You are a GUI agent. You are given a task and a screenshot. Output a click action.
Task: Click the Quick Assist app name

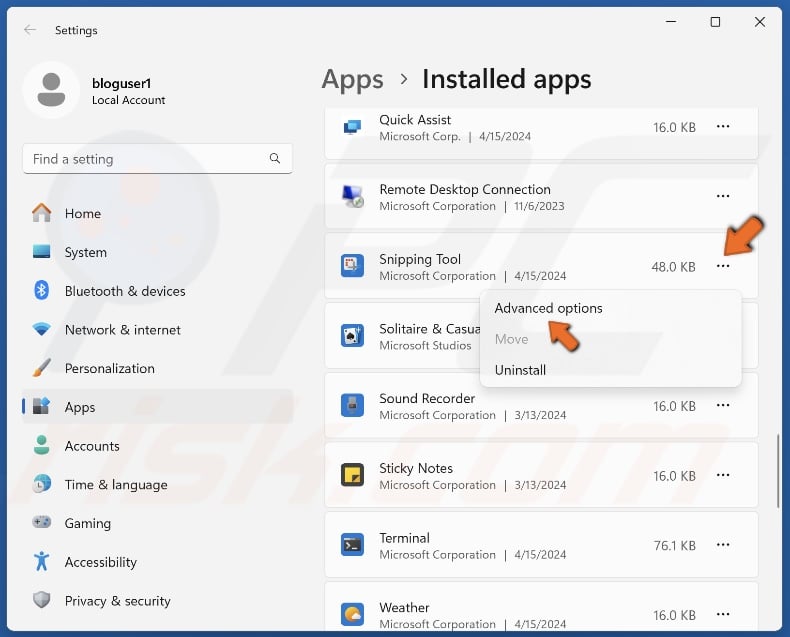pyautogui.click(x=415, y=119)
